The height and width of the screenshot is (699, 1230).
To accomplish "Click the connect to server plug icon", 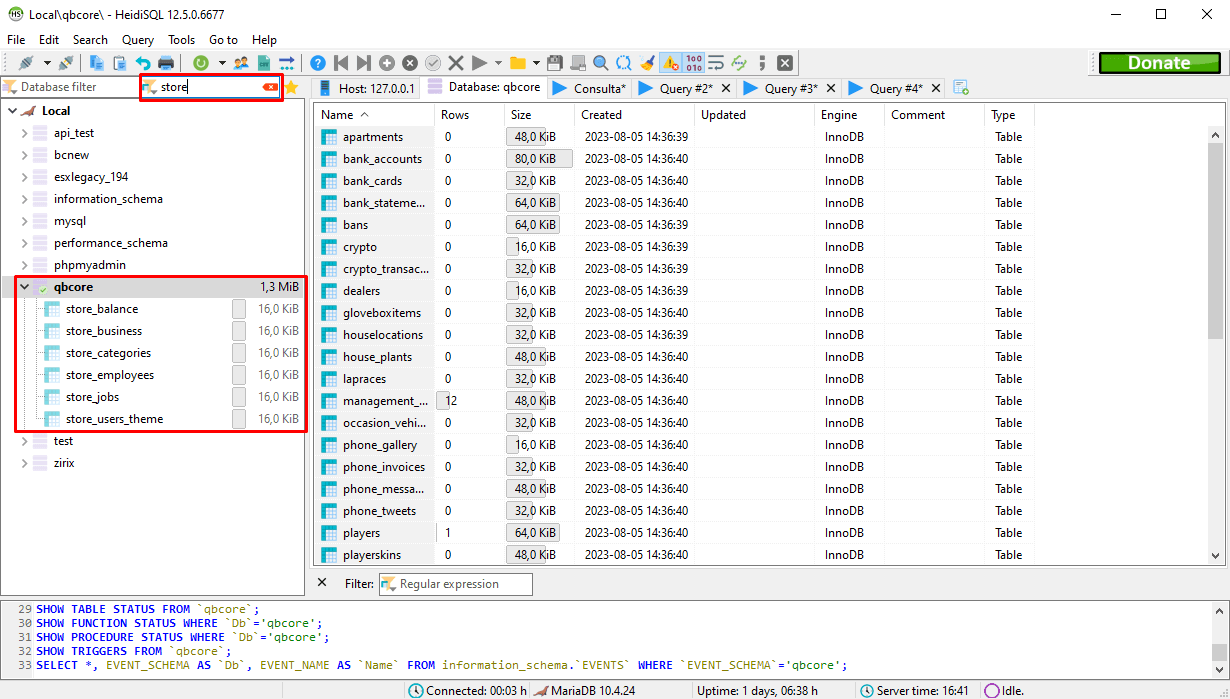I will pos(26,63).
